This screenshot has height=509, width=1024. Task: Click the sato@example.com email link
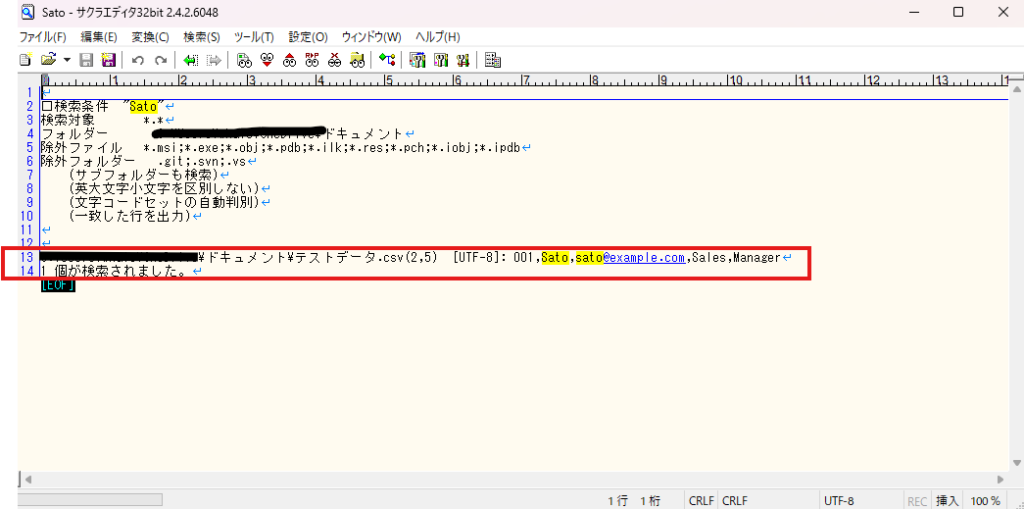pyautogui.click(x=643, y=258)
